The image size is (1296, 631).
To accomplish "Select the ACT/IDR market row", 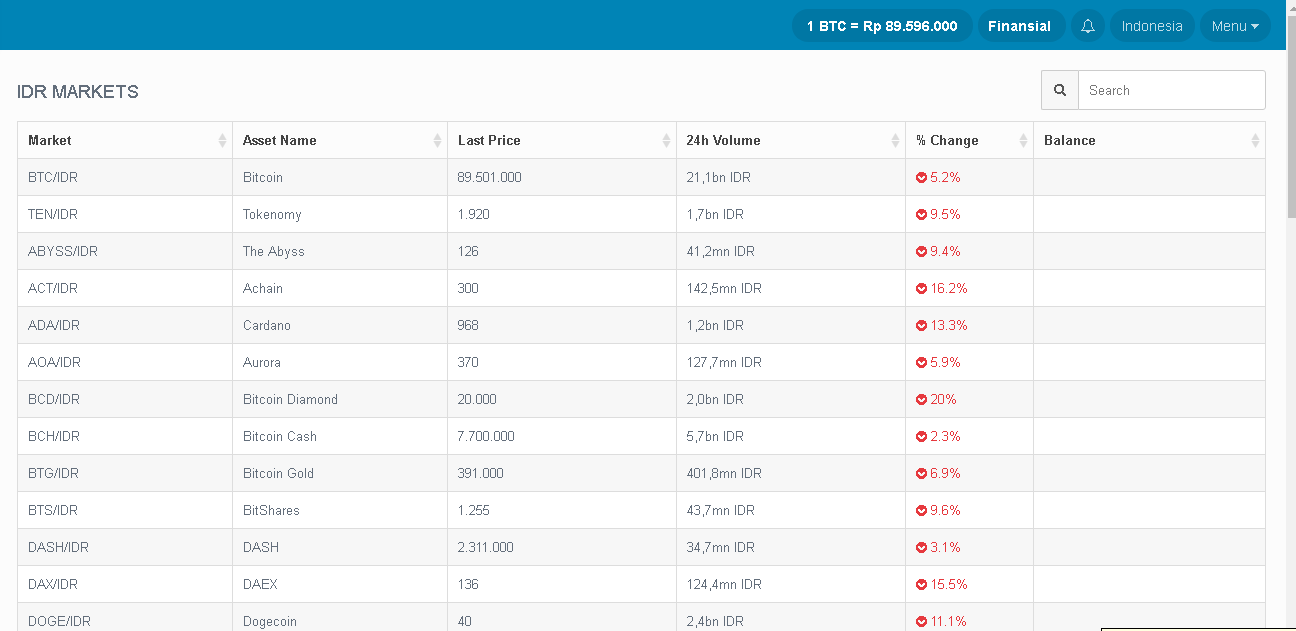I will (x=641, y=288).
